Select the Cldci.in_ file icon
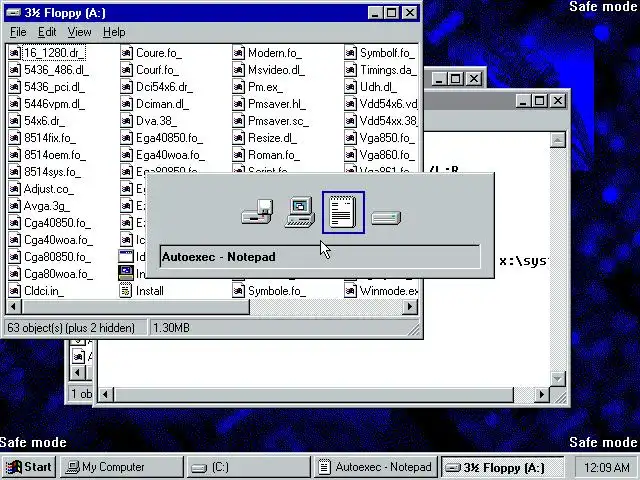Screen dimensions: 640x480 pyautogui.click(x=14, y=291)
